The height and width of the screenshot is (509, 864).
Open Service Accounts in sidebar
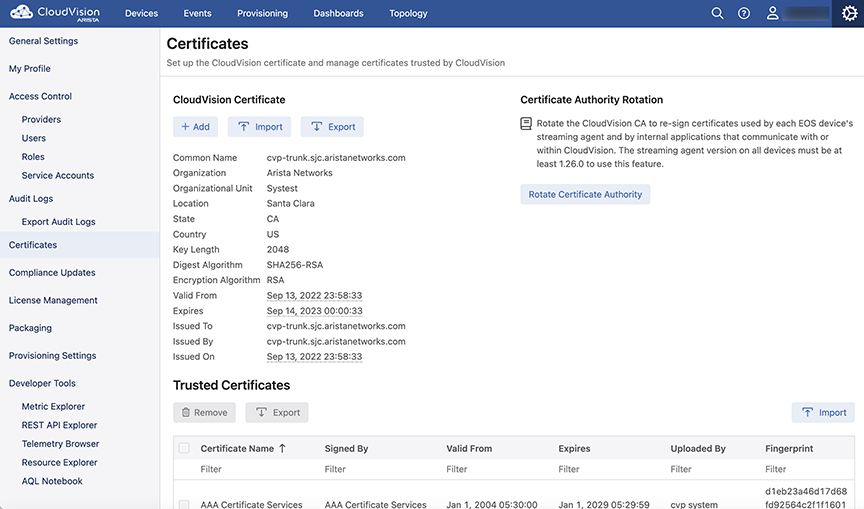click(58, 176)
